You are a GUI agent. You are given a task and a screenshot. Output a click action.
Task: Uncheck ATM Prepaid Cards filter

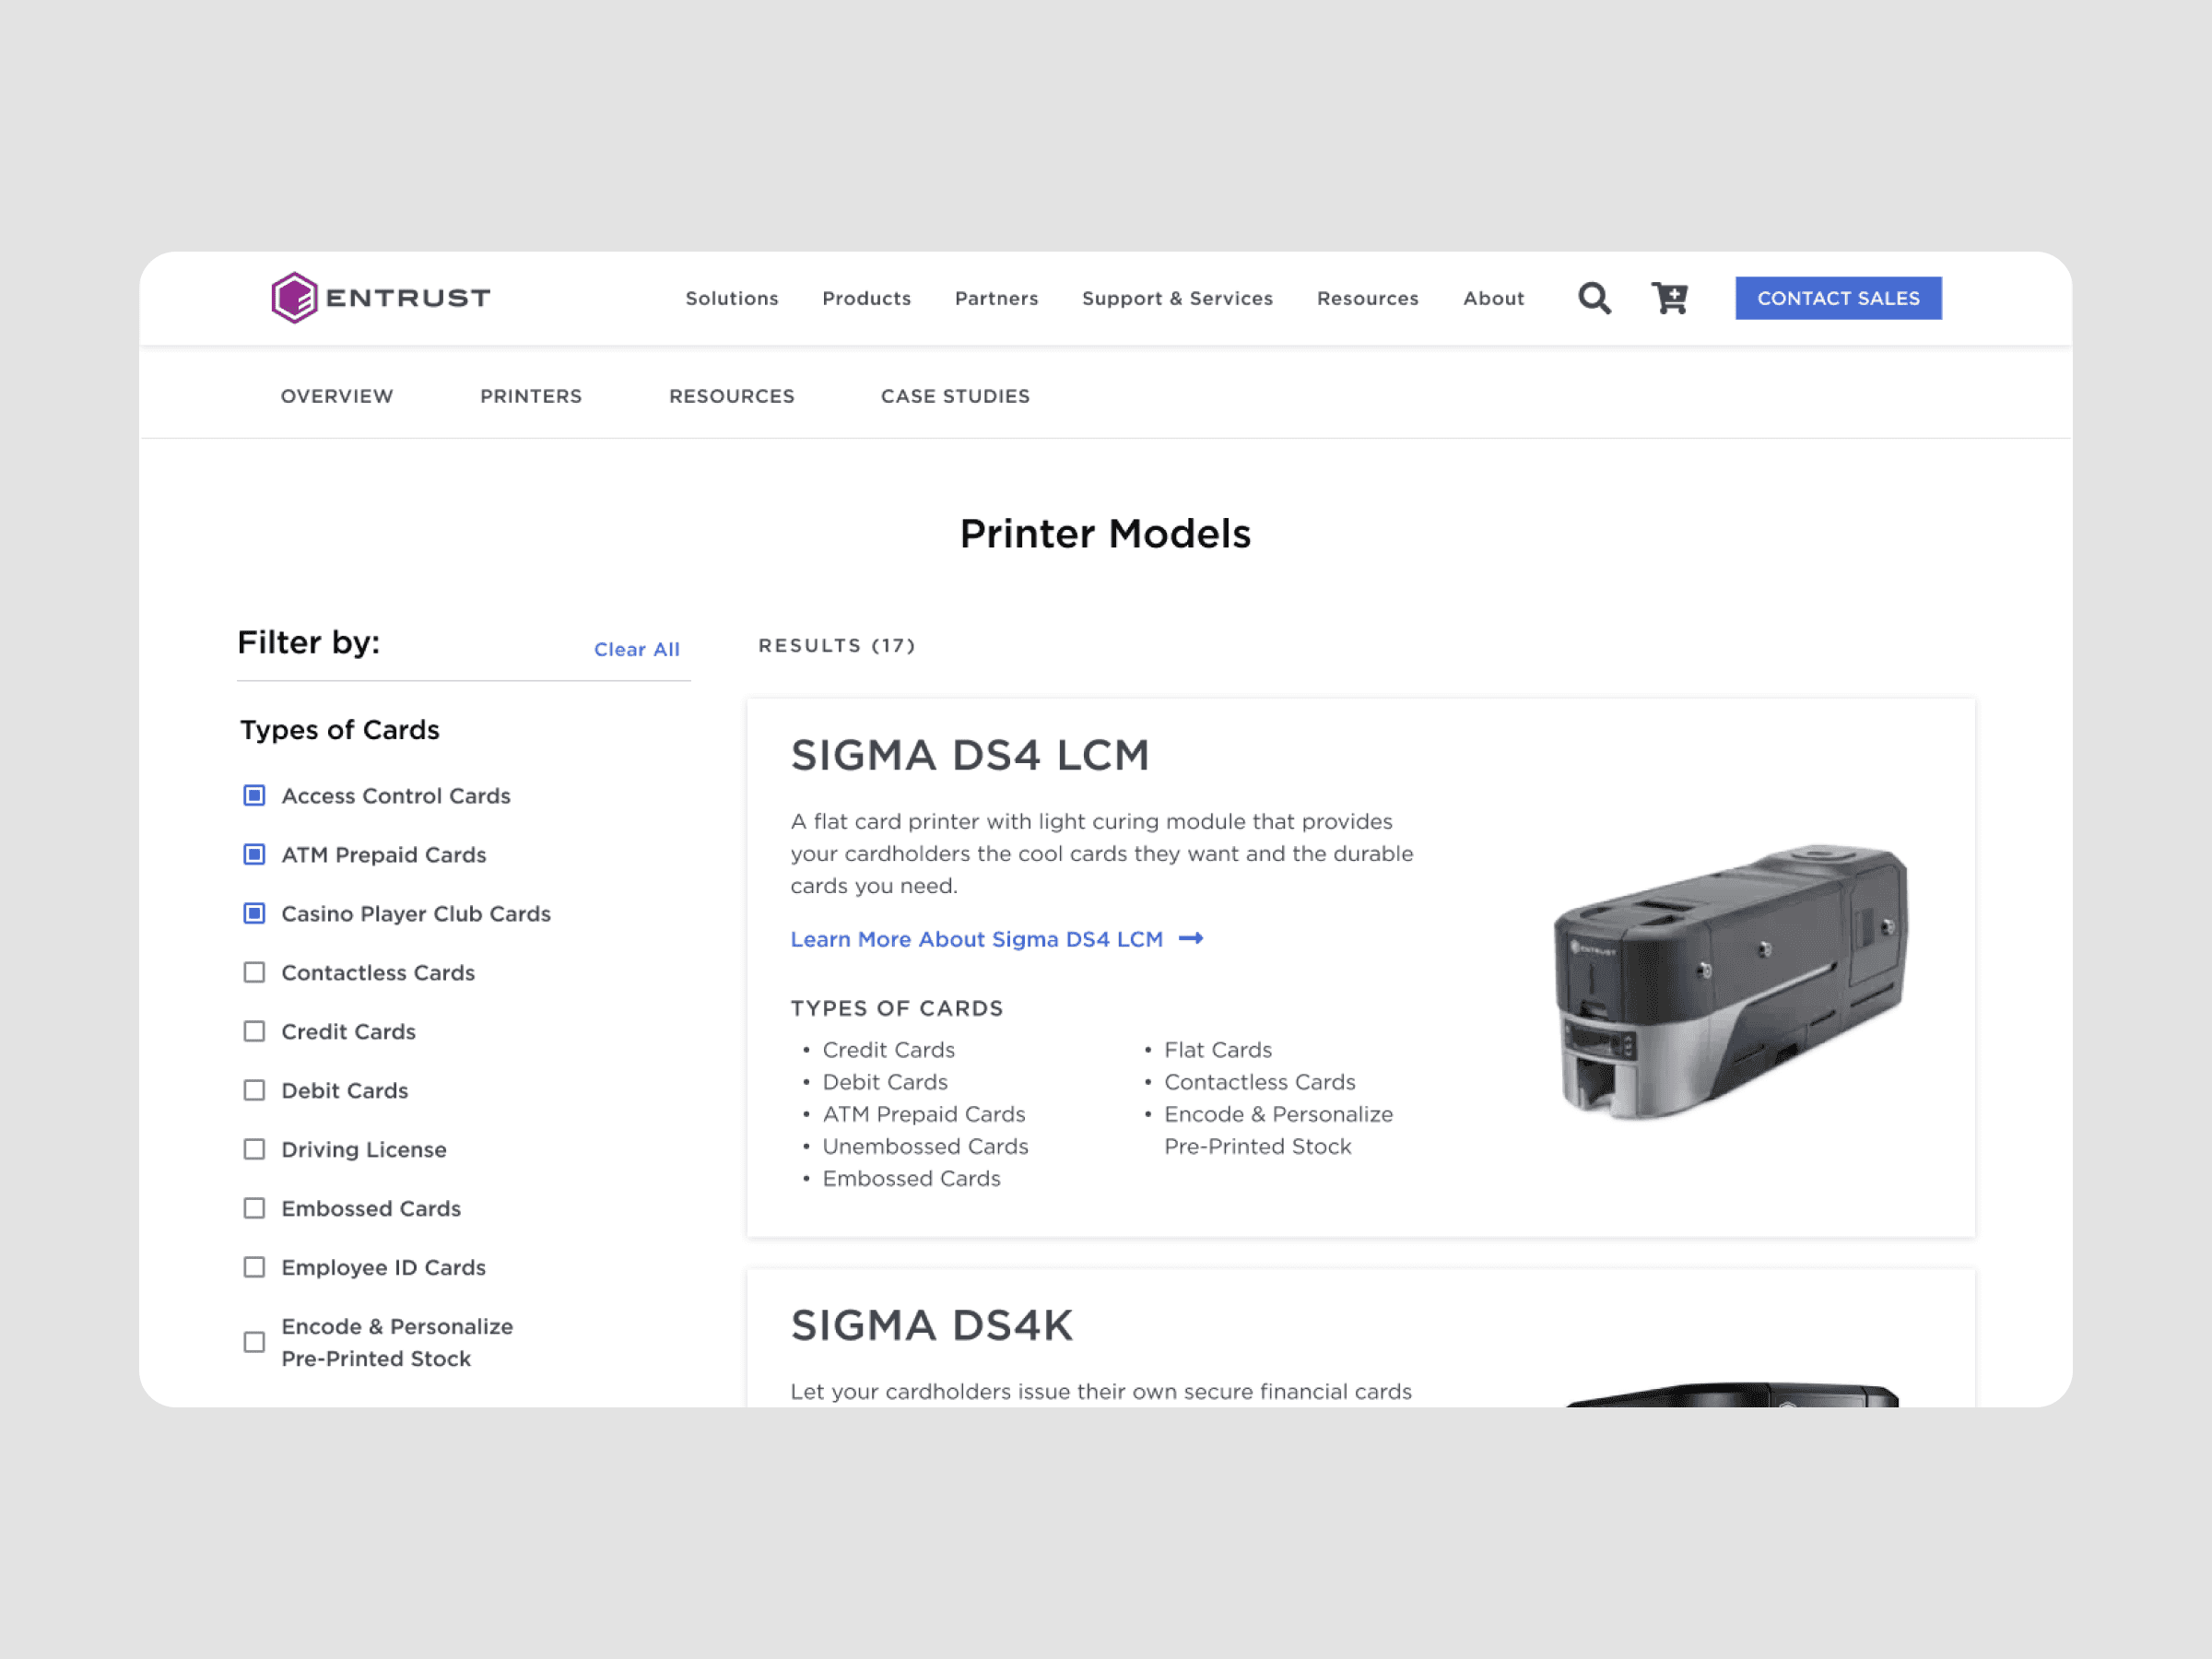pos(254,855)
